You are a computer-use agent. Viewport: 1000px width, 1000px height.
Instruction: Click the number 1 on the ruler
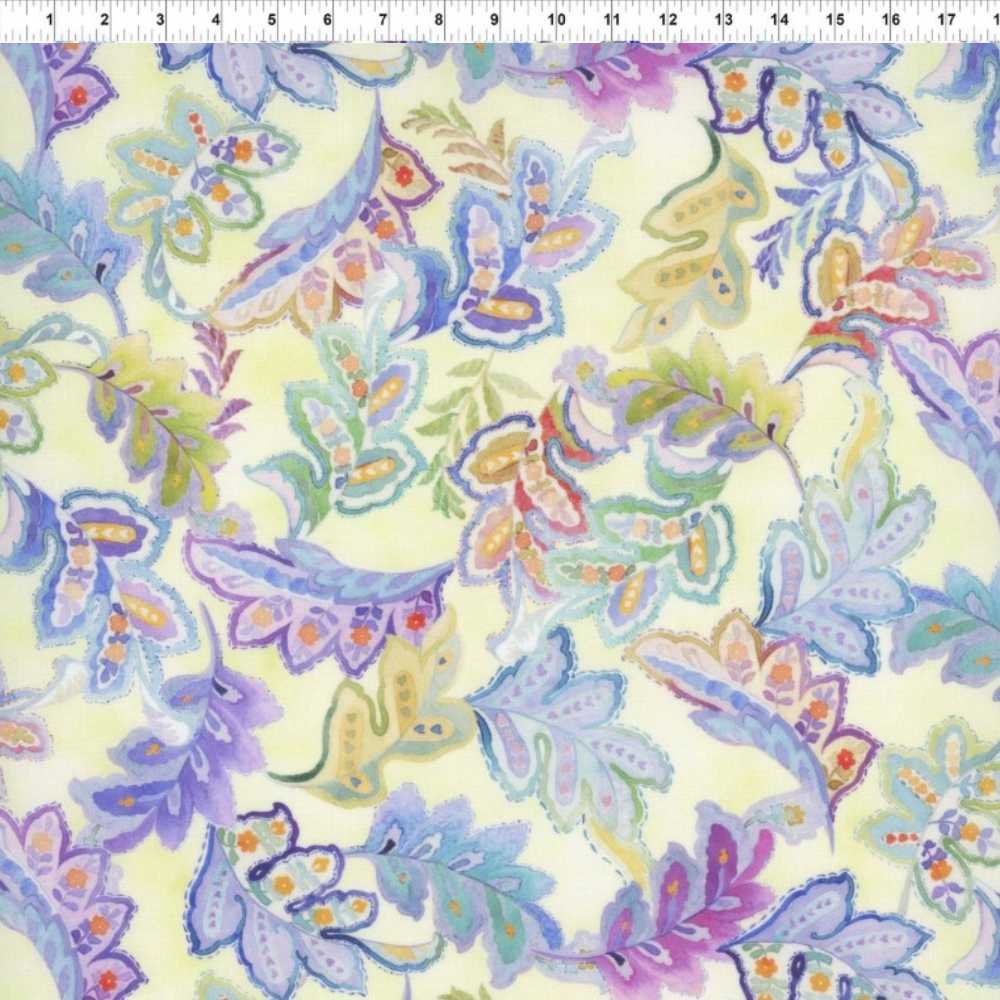point(50,19)
